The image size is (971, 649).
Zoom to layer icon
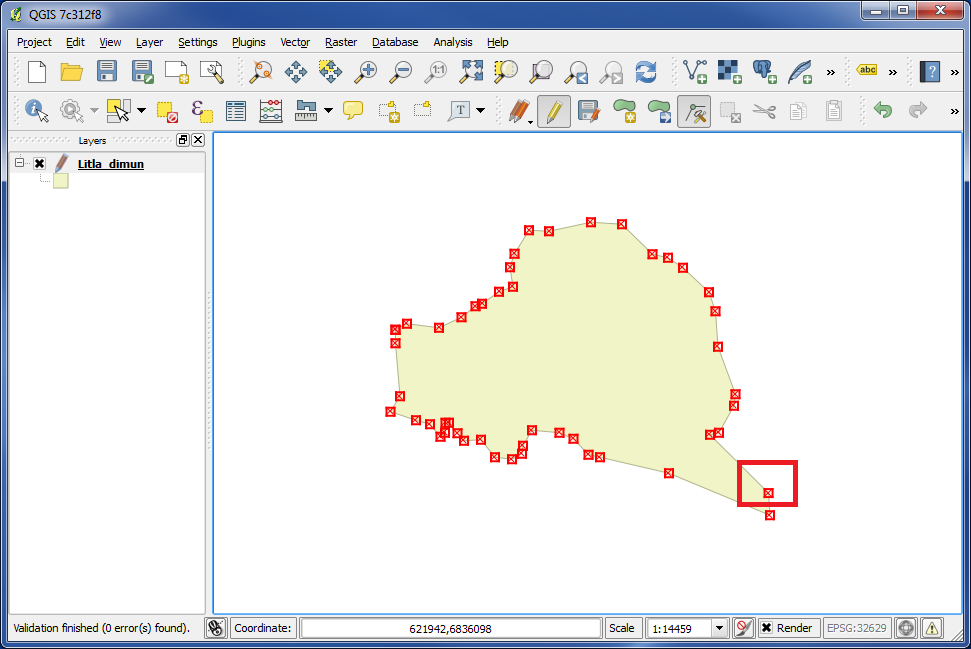pyautogui.click(x=541, y=72)
